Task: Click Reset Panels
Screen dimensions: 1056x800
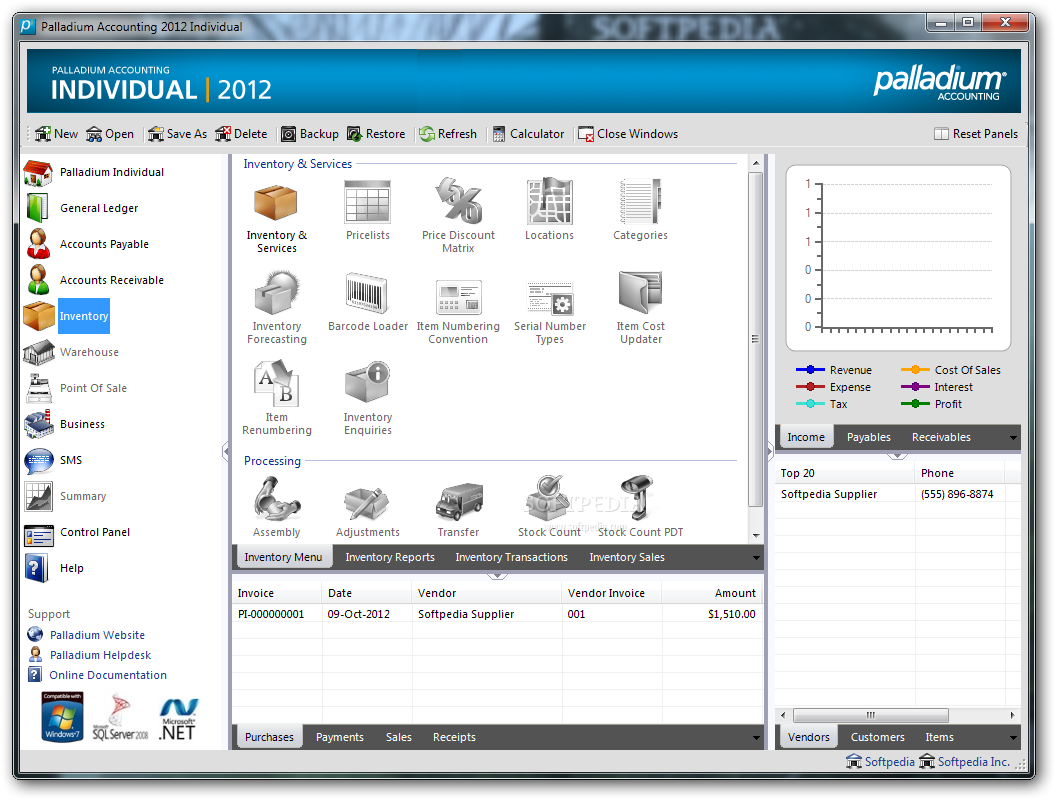Action: pyautogui.click(x=976, y=134)
